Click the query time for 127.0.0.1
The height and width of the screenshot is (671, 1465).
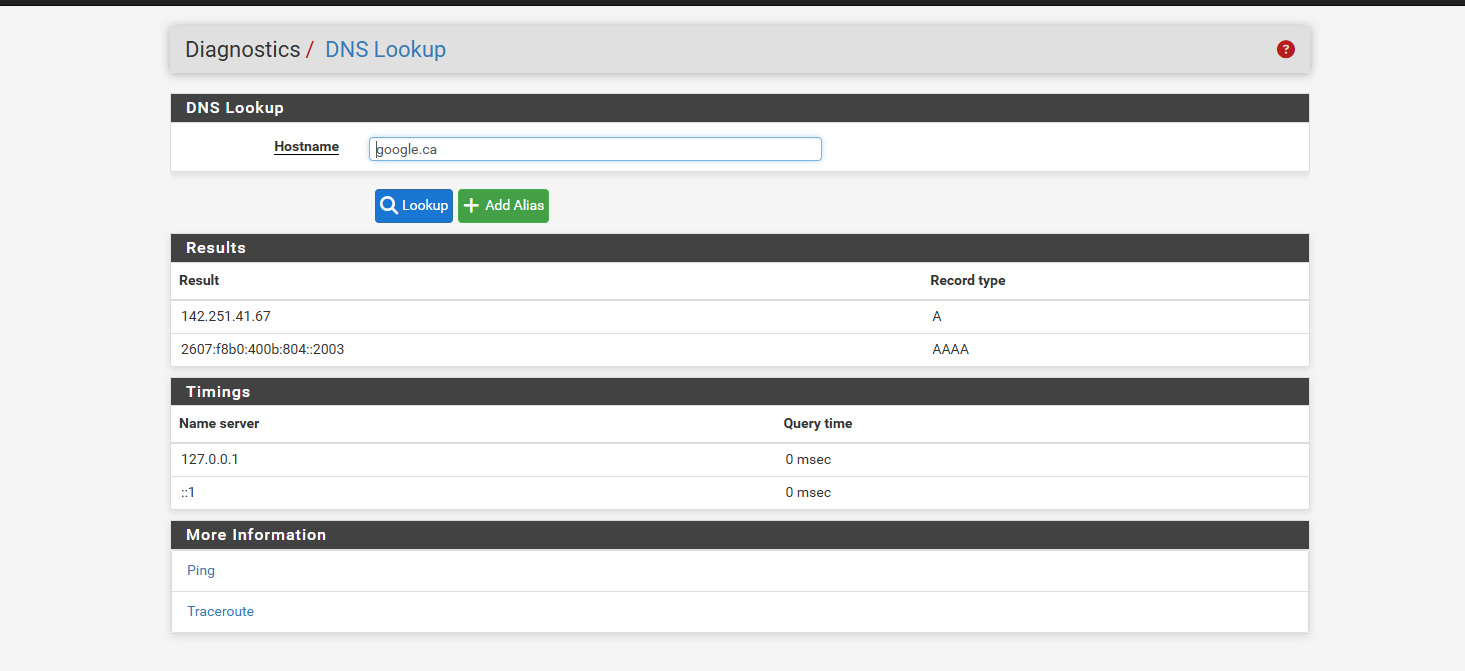tap(808, 460)
